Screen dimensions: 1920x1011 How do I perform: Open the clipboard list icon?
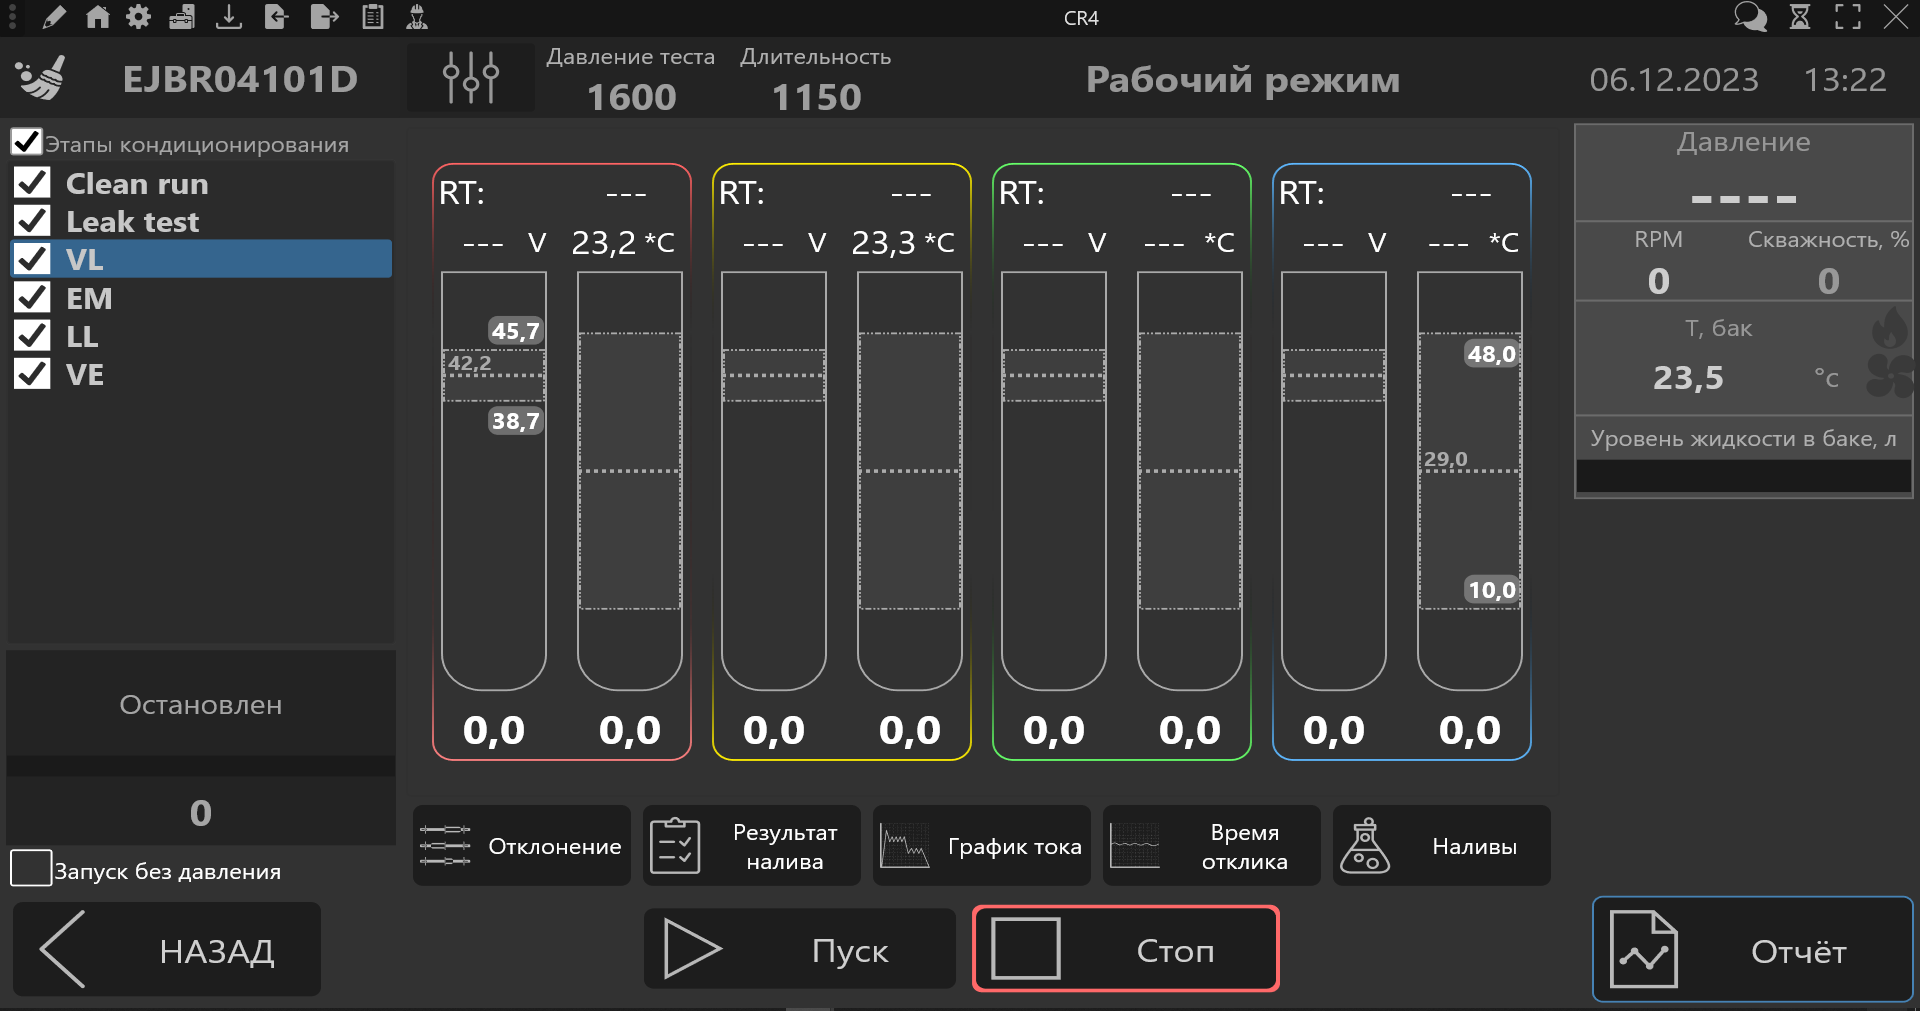pos(373,17)
